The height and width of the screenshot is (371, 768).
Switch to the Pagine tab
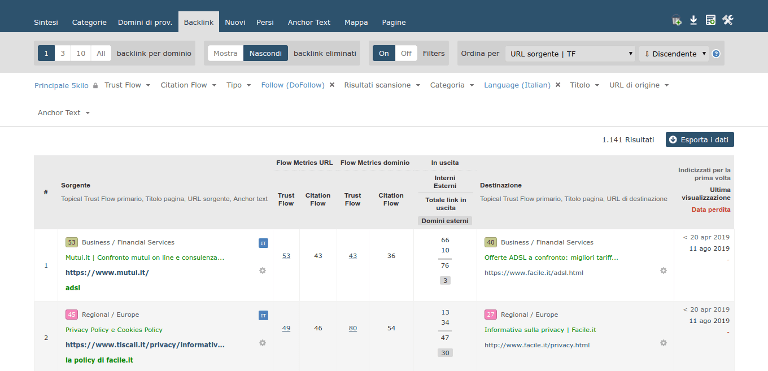click(x=394, y=23)
